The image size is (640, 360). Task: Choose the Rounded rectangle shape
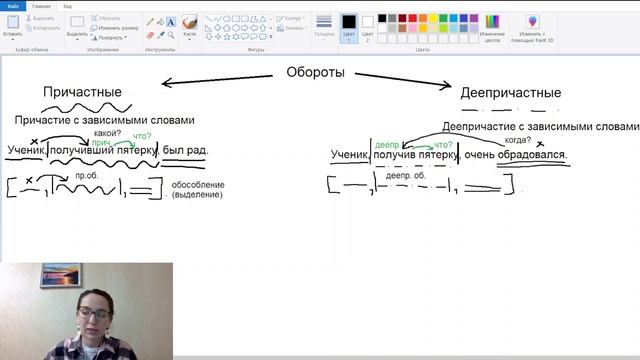pyautogui.click(x=244, y=19)
